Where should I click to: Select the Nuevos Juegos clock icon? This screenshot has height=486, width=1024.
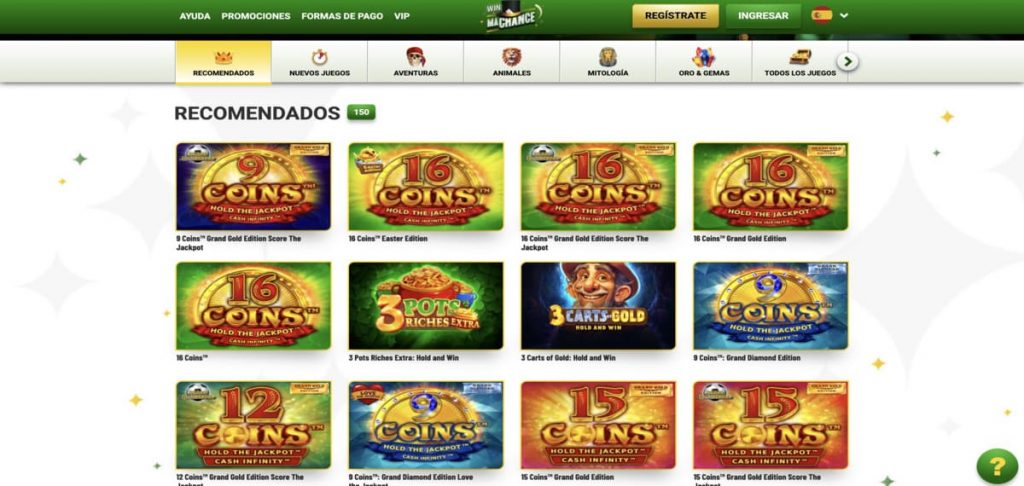click(319, 57)
